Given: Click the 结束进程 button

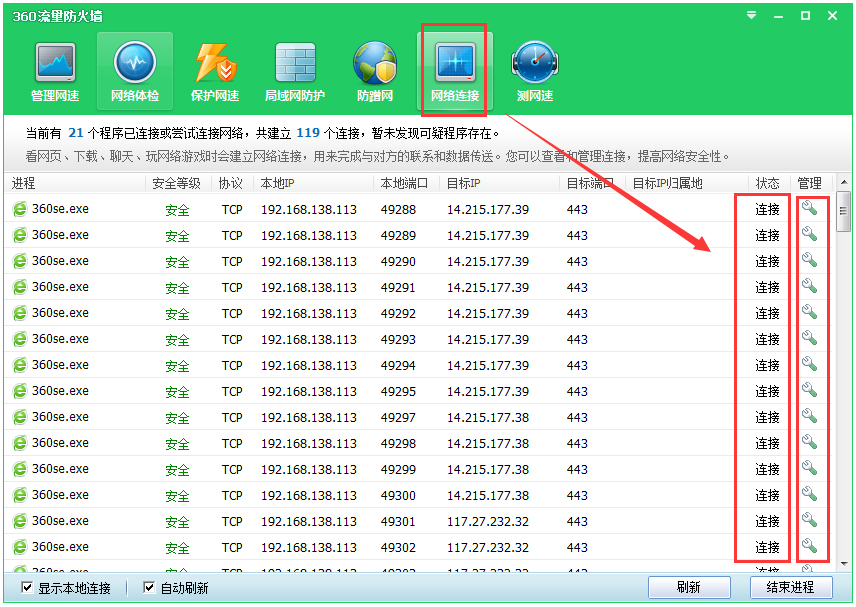Looking at the screenshot, I should (x=791, y=587).
